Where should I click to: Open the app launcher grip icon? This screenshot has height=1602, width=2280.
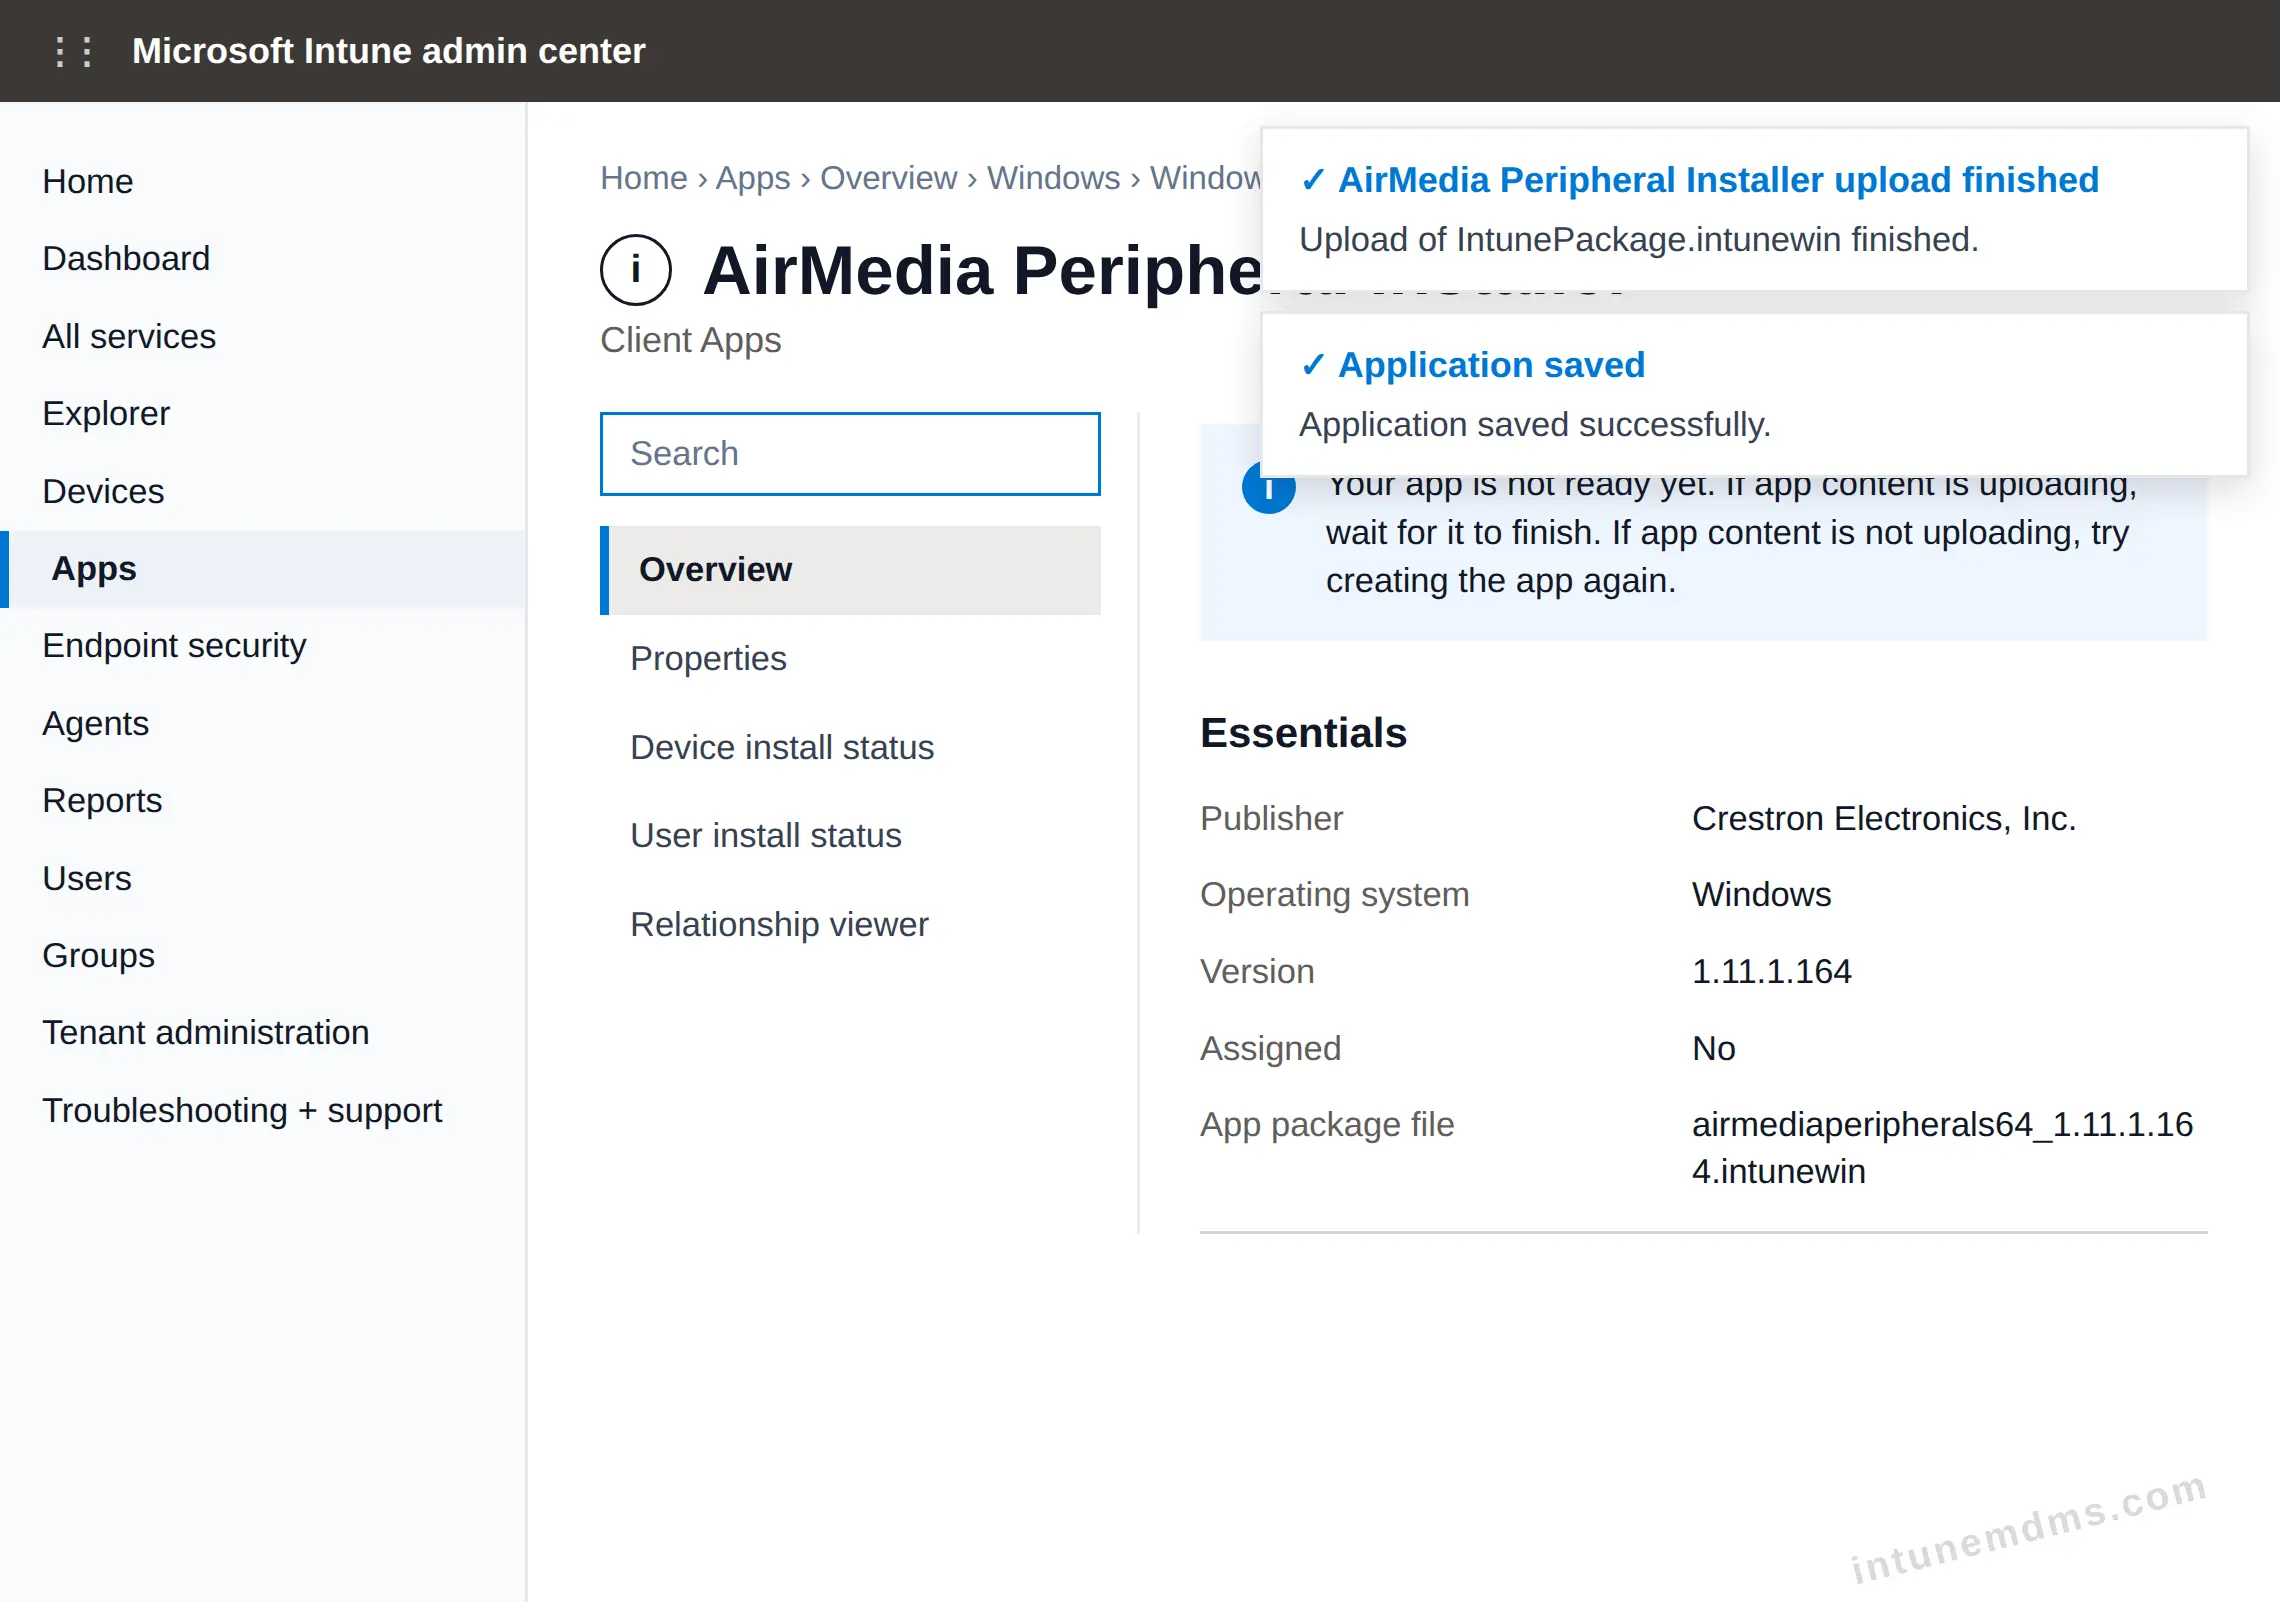pyautogui.click(x=74, y=51)
